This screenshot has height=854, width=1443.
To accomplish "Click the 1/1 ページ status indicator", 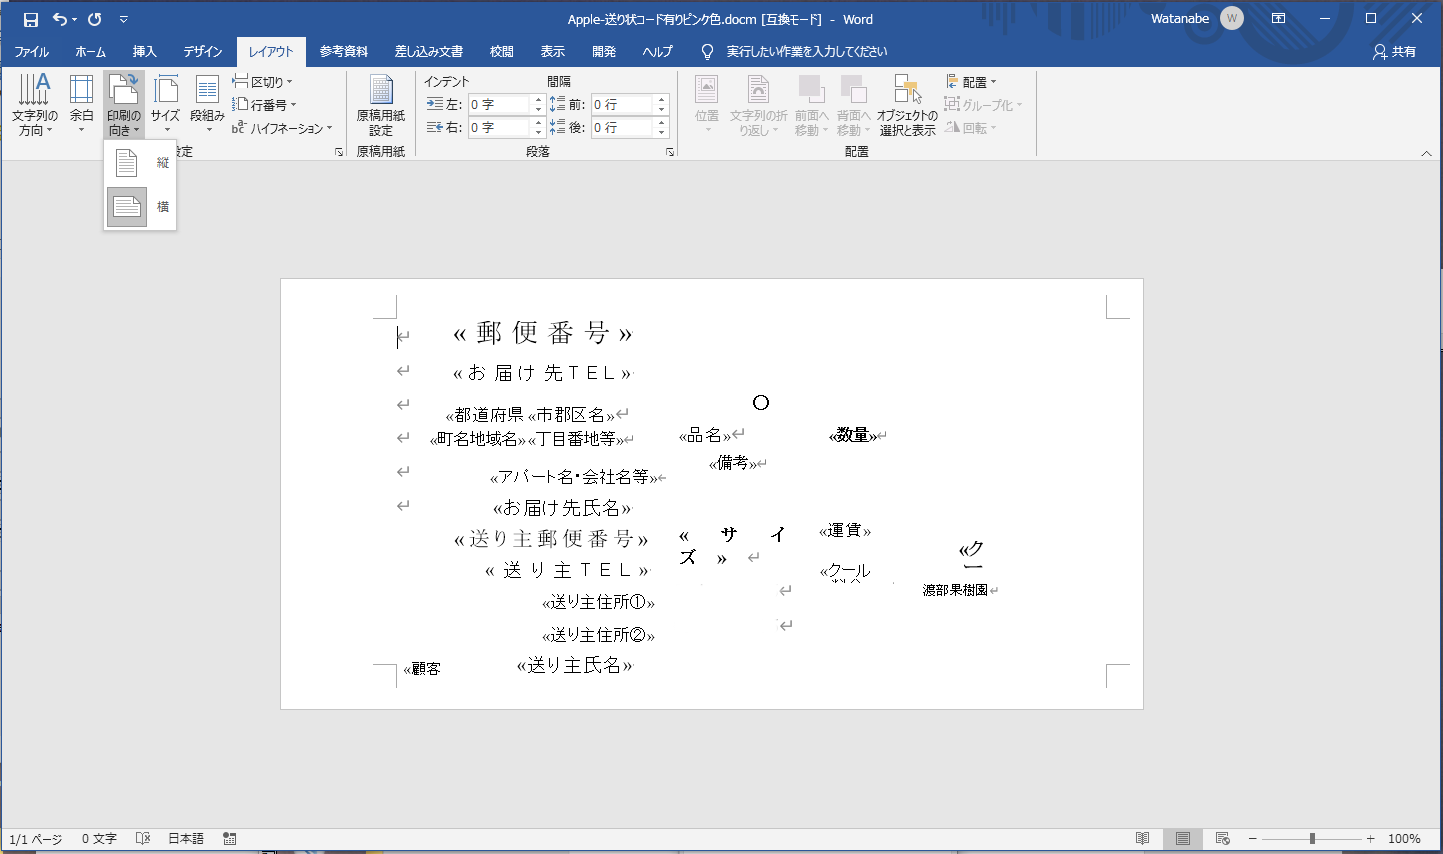I will click(x=36, y=839).
